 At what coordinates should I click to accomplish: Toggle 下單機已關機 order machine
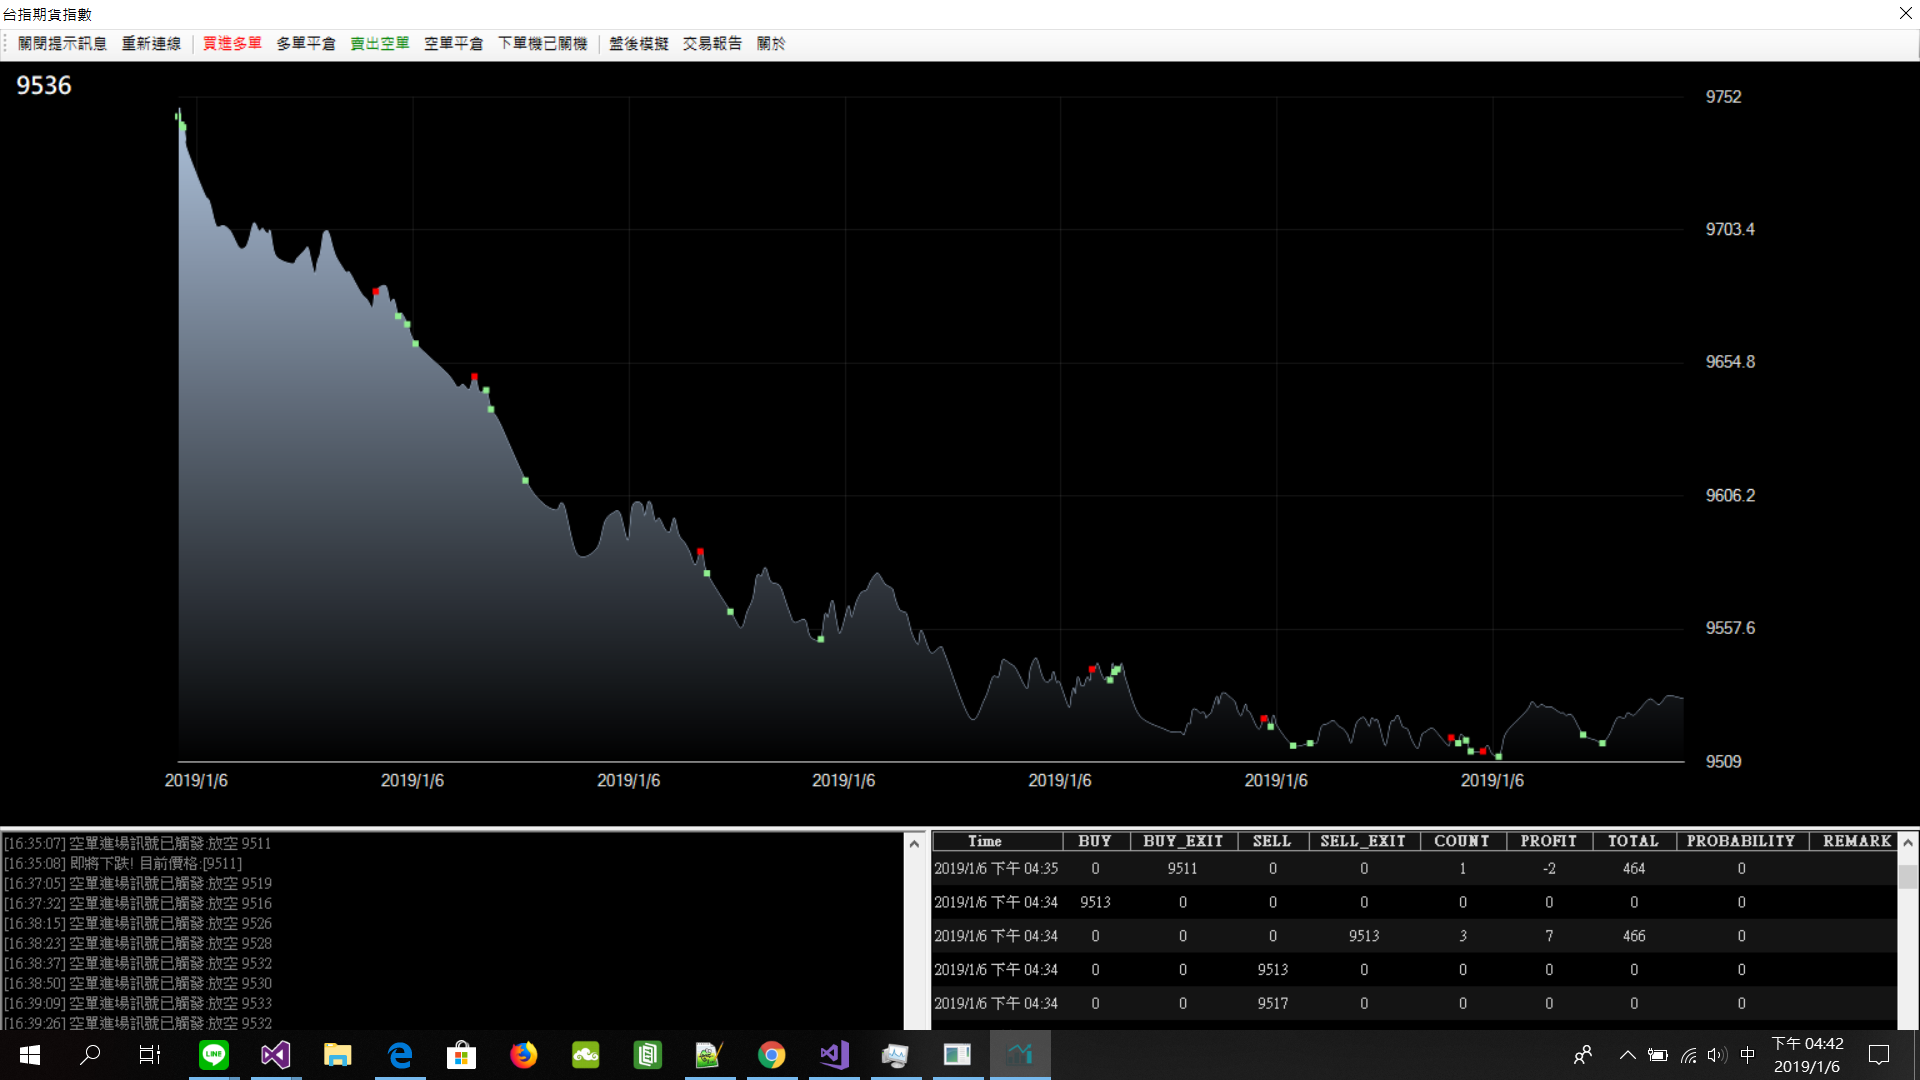pos(543,44)
